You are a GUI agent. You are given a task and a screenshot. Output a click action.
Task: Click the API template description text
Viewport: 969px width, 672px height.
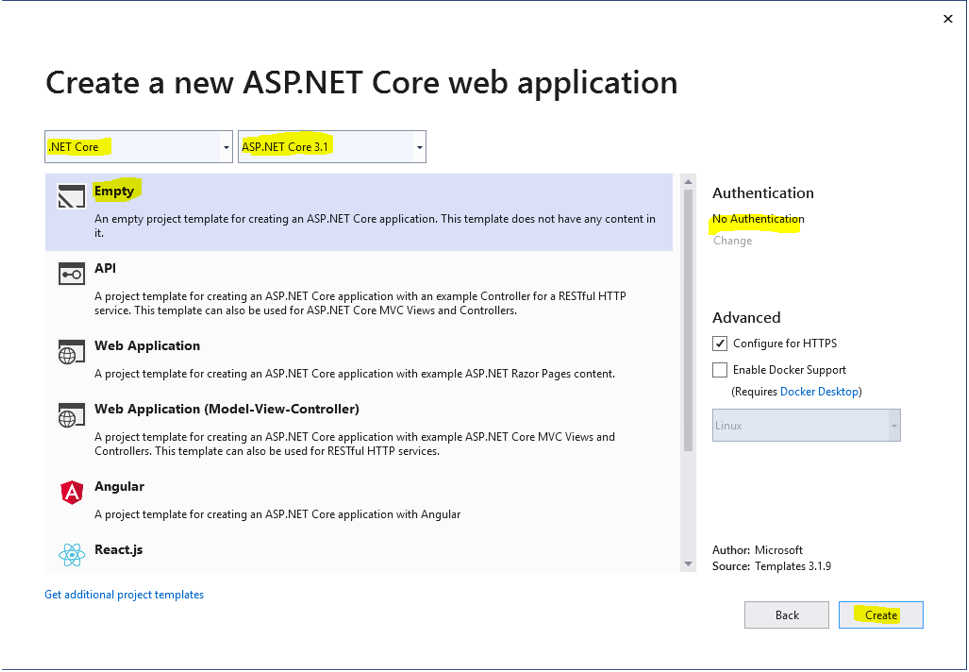(360, 303)
